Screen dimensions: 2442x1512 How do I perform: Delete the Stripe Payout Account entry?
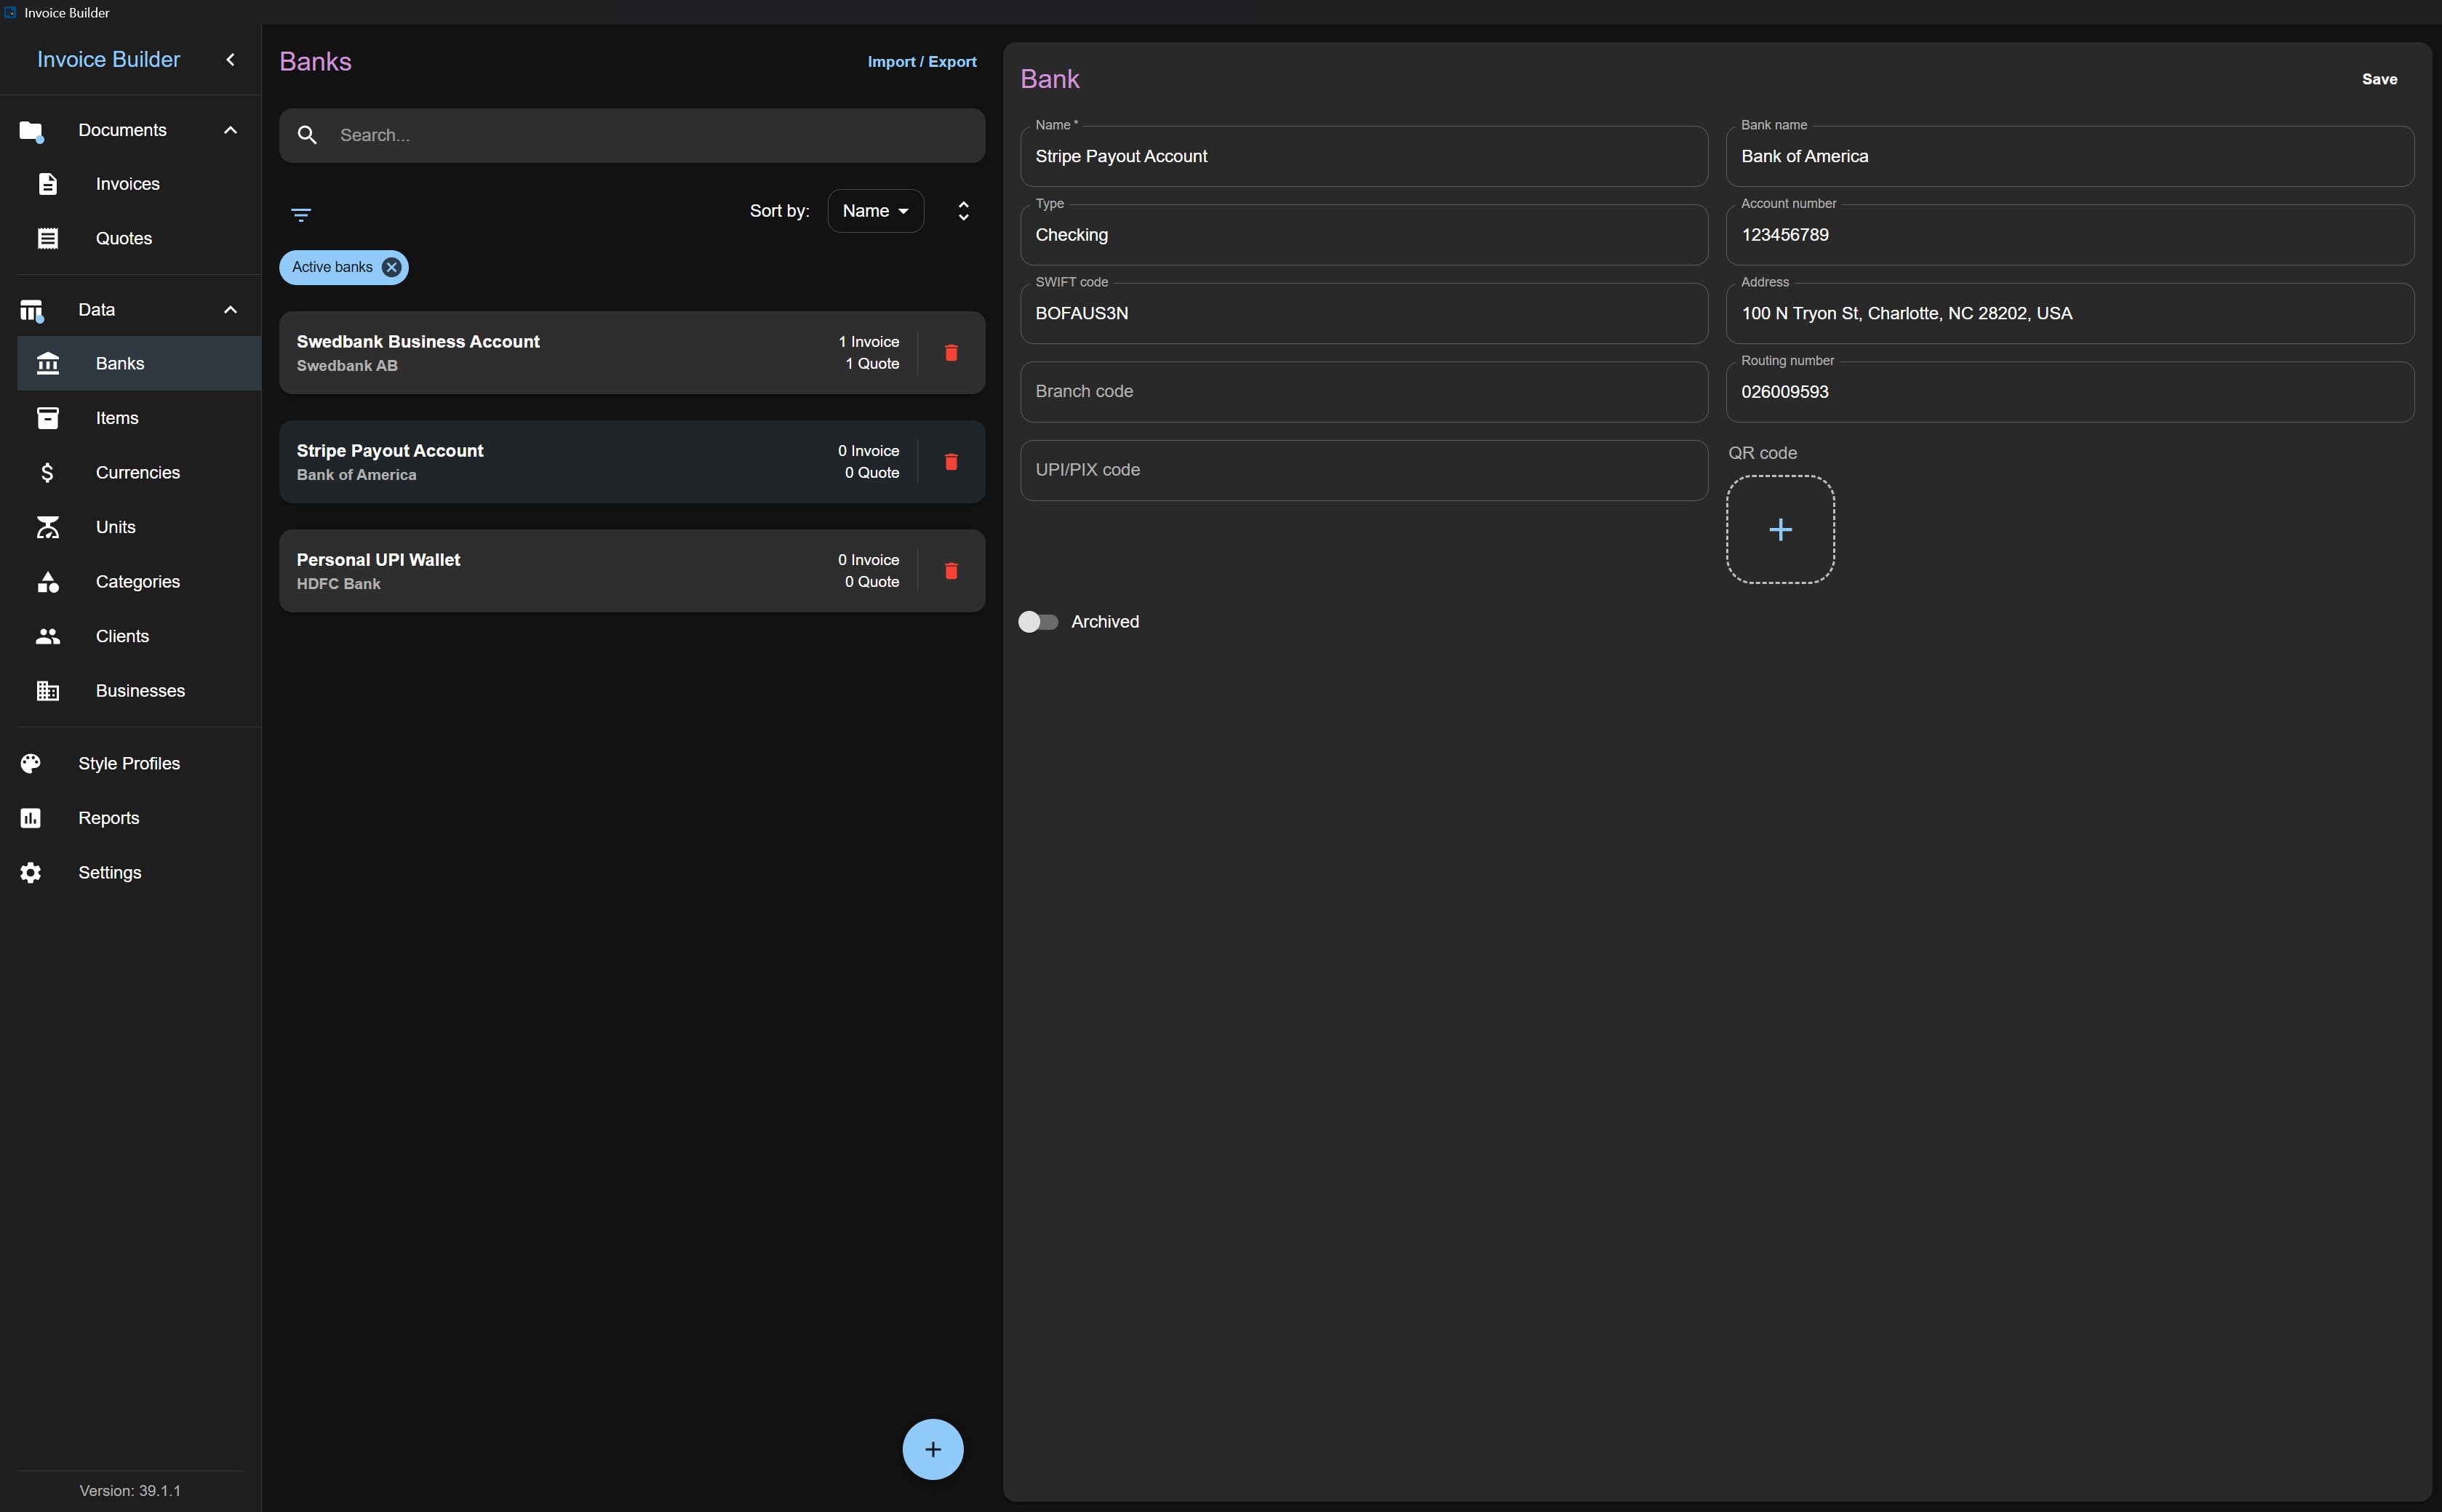click(951, 461)
